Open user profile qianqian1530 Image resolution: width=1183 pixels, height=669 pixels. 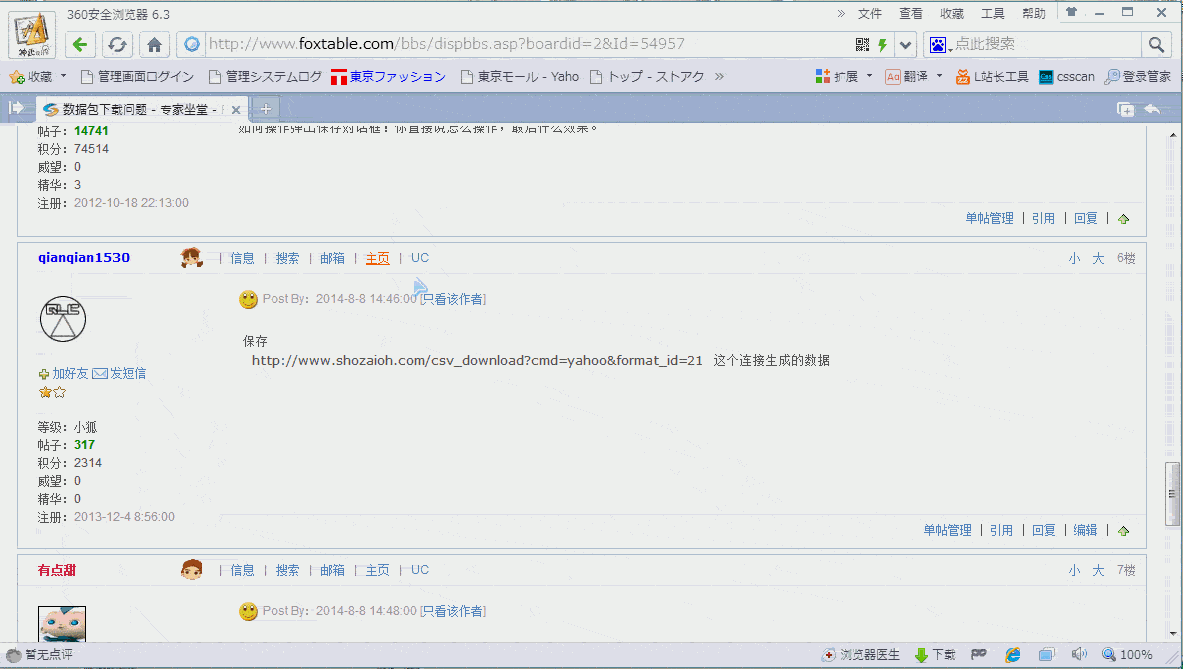click(x=84, y=257)
